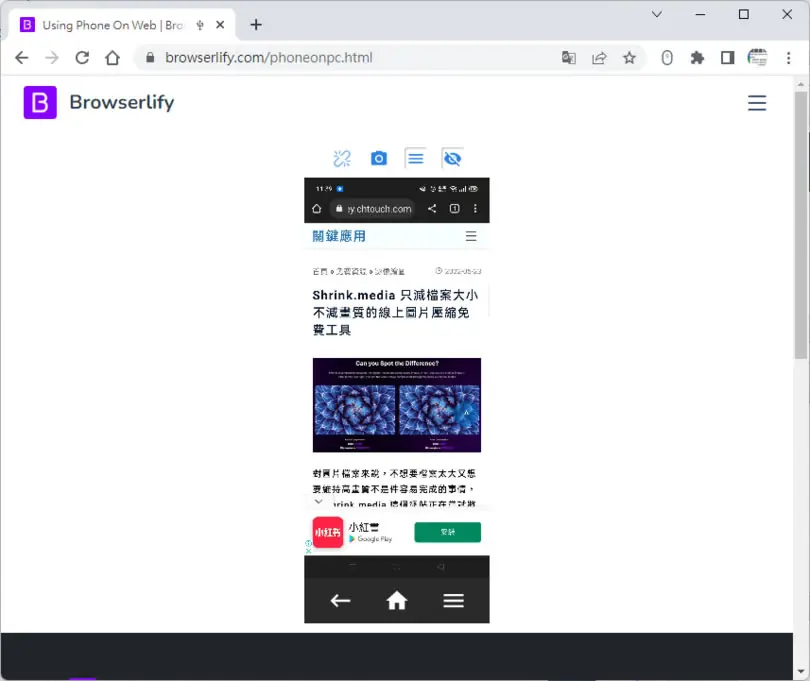Image resolution: width=810 pixels, height=681 pixels.
Task: Open the lines menu button above phone
Action: click(415, 158)
